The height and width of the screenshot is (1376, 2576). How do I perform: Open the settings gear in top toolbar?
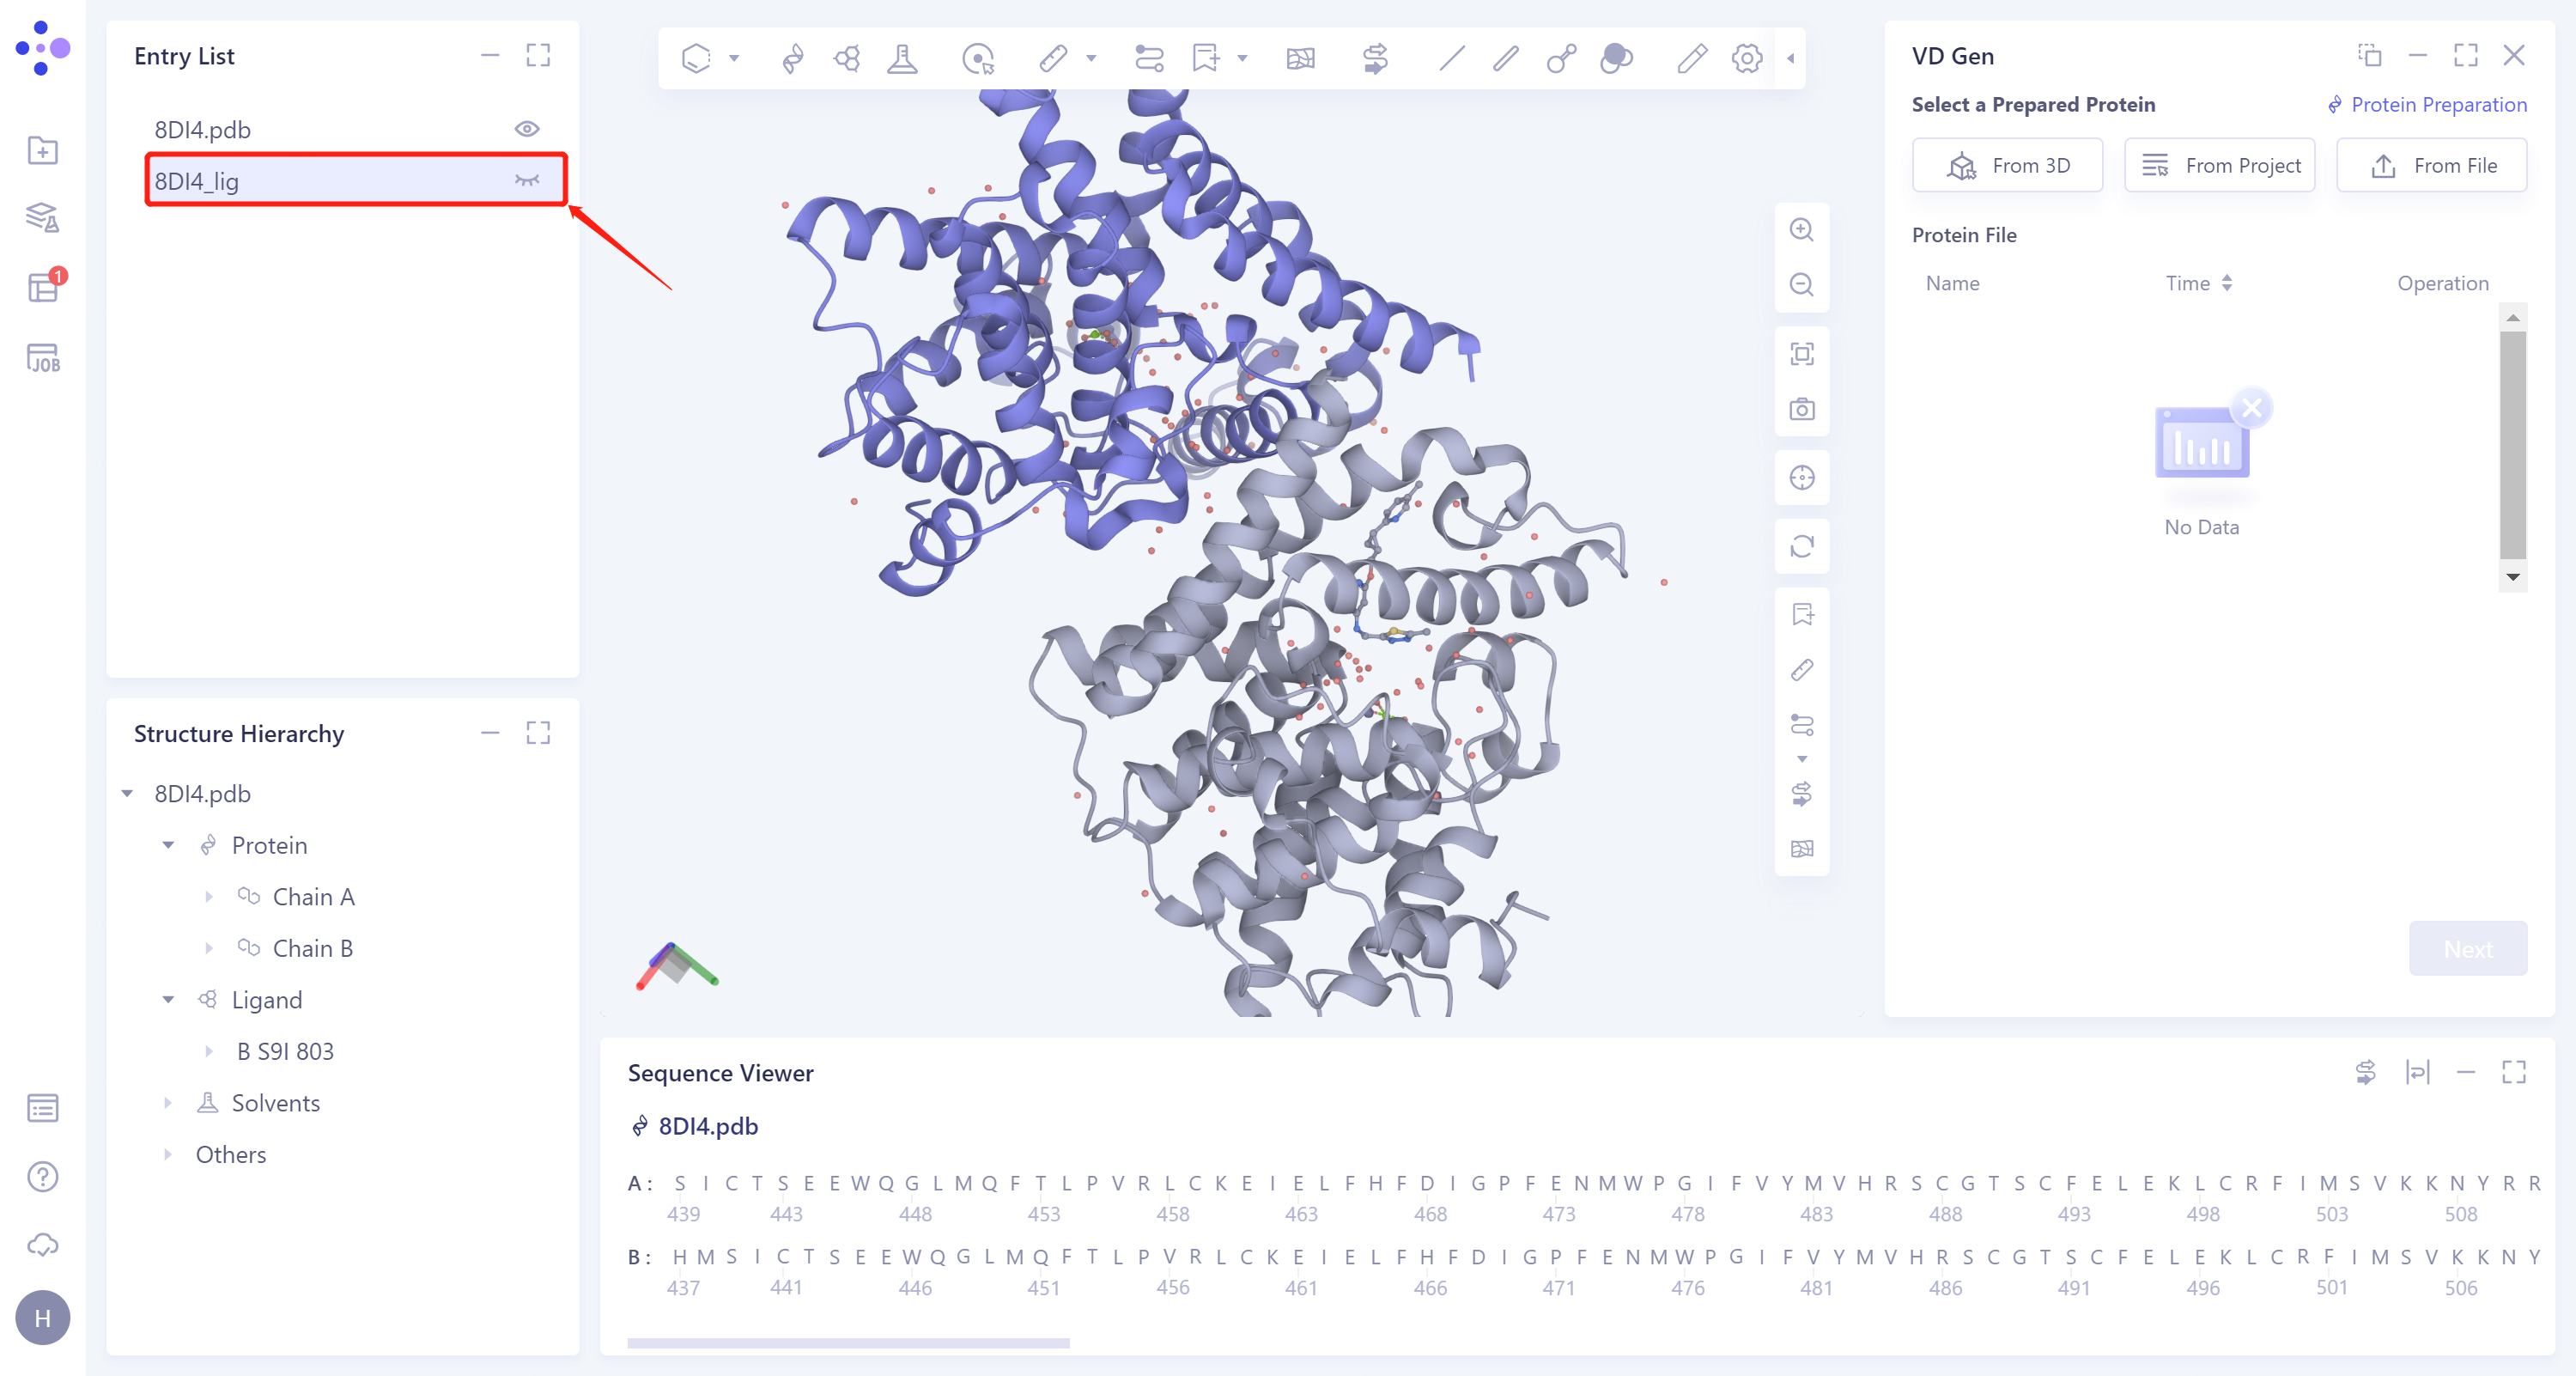pyautogui.click(x=1746, y=58)
